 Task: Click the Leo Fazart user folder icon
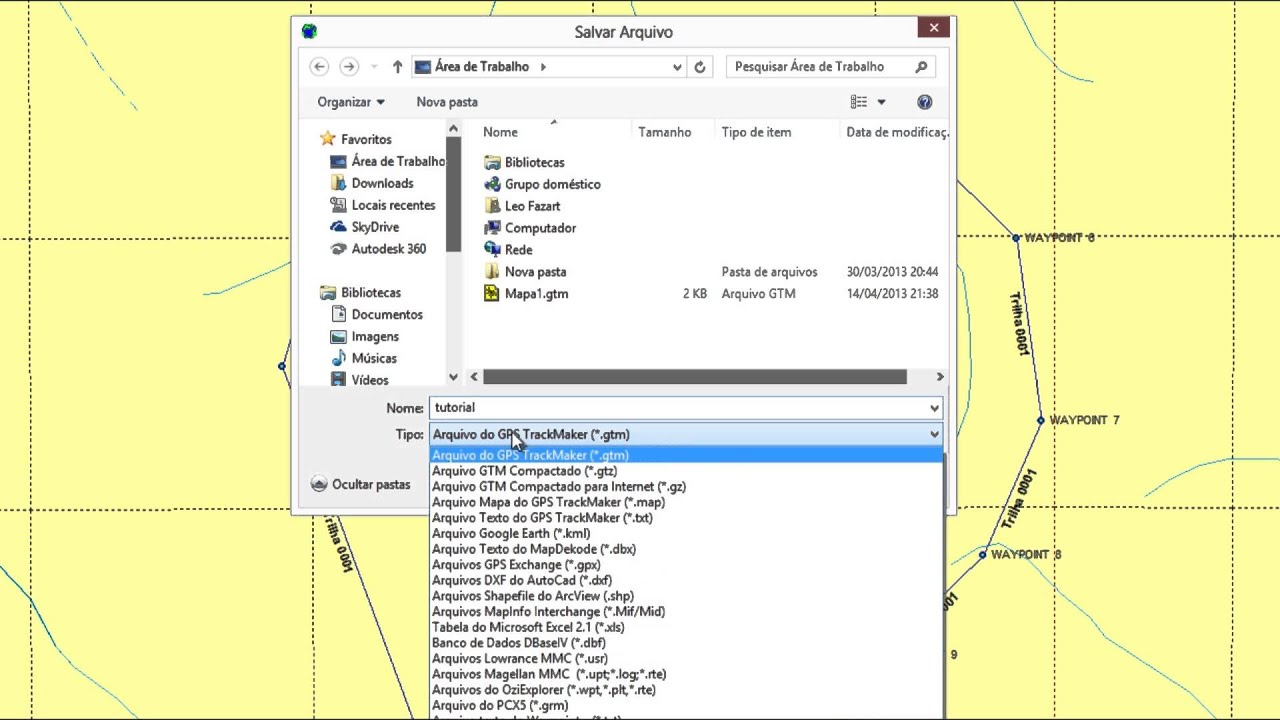point(492,206)
